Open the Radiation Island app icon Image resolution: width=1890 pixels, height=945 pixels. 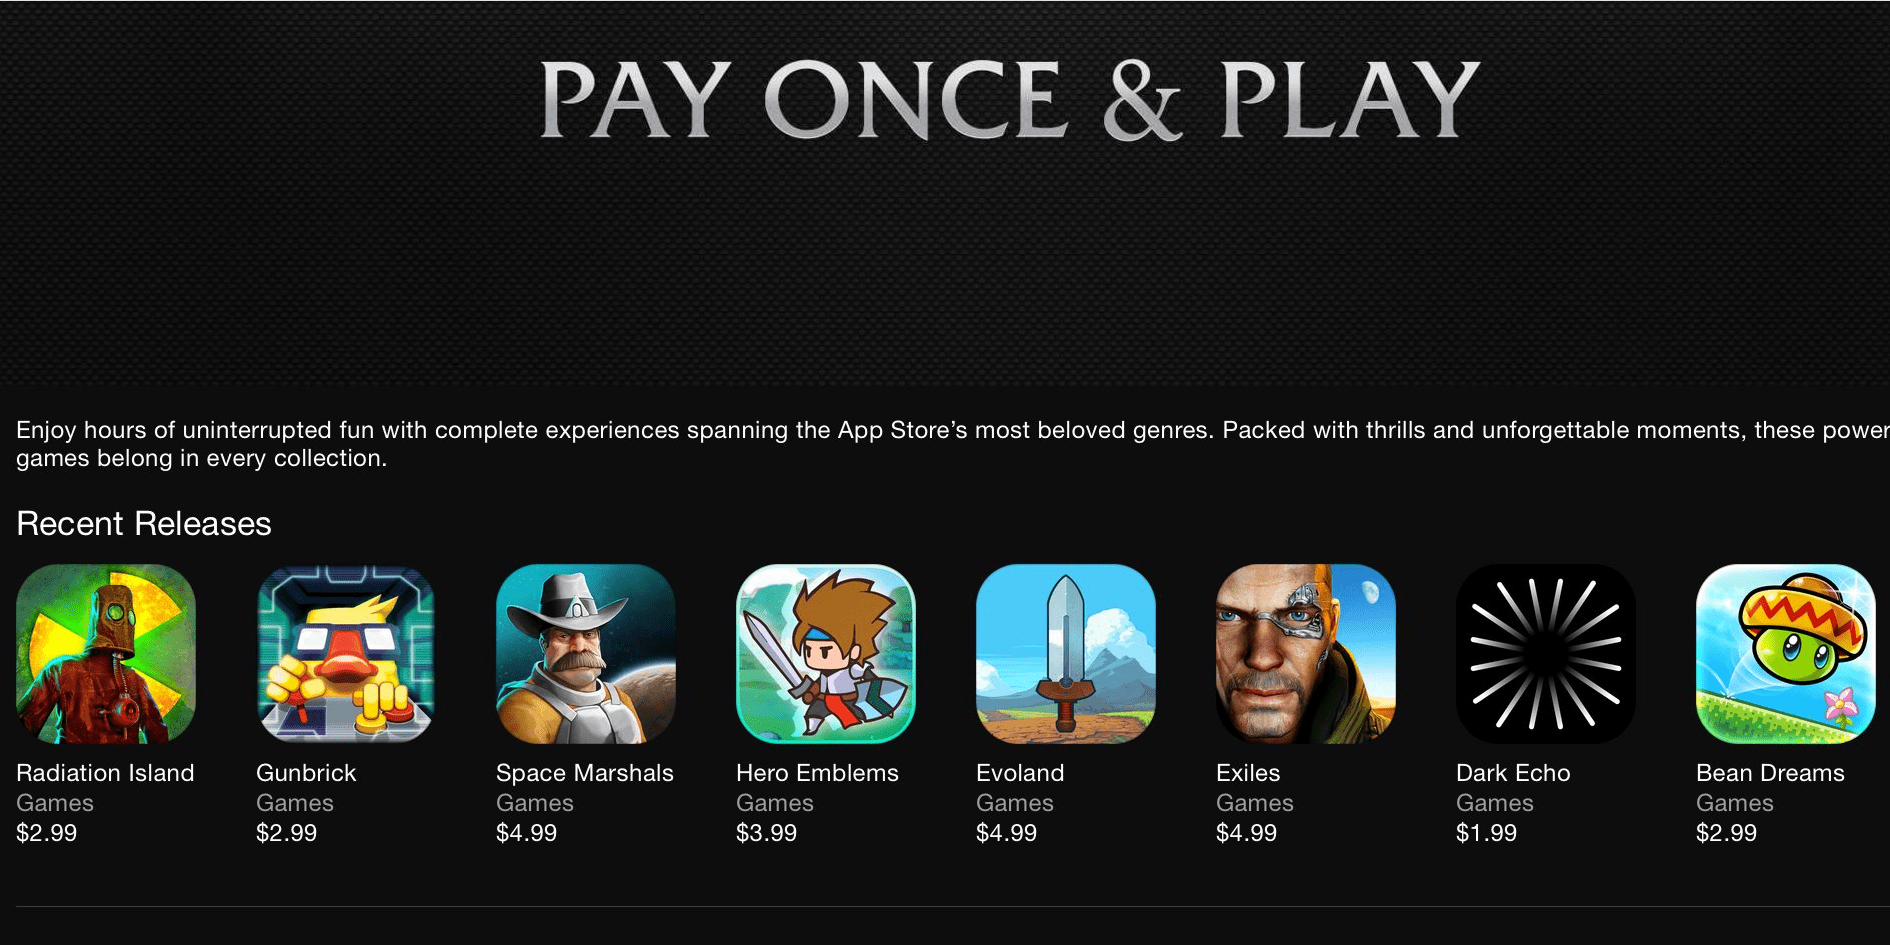106,654
